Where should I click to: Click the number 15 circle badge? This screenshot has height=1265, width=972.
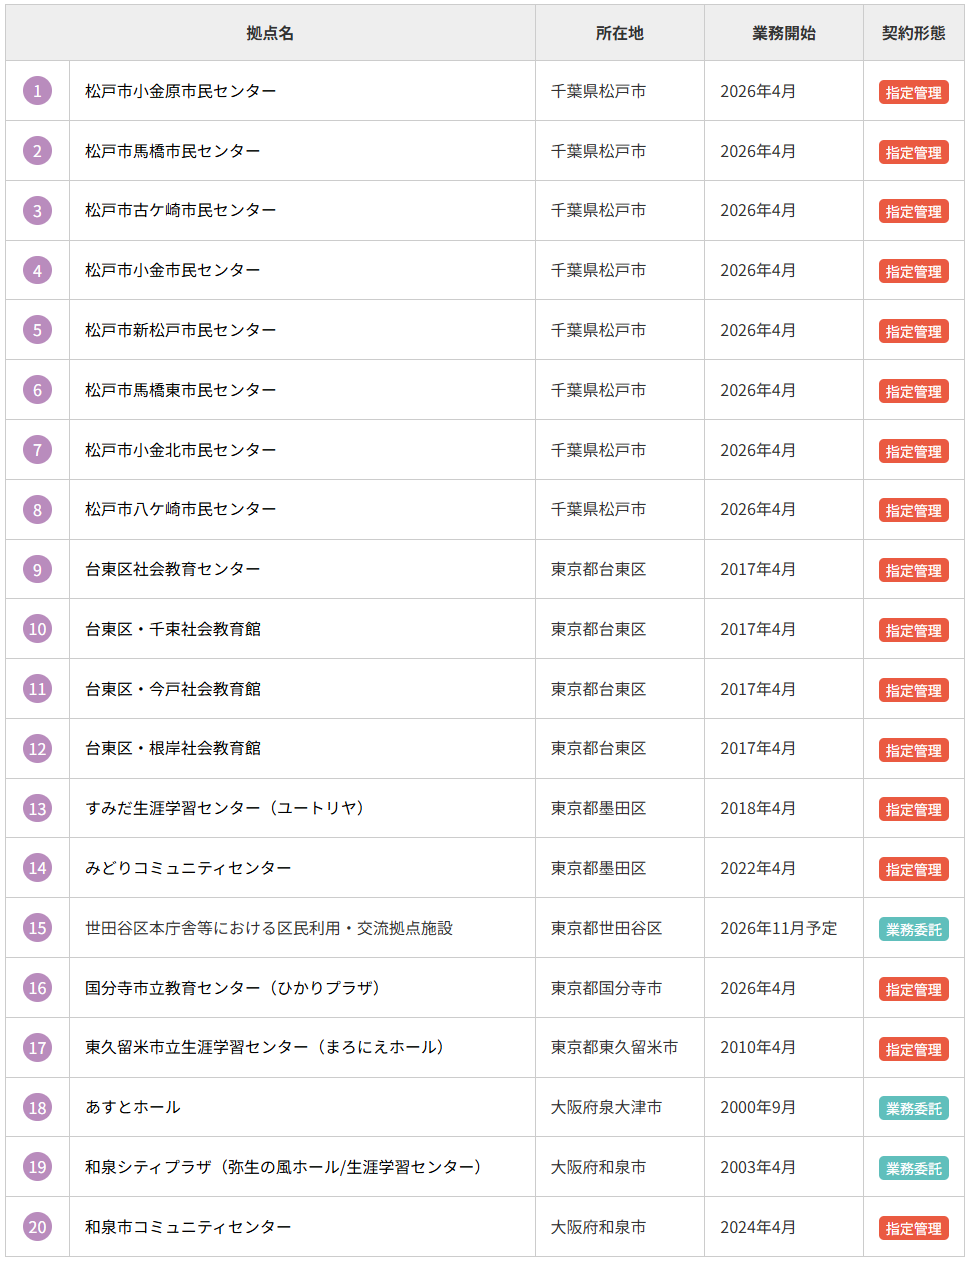pos(37,928)
